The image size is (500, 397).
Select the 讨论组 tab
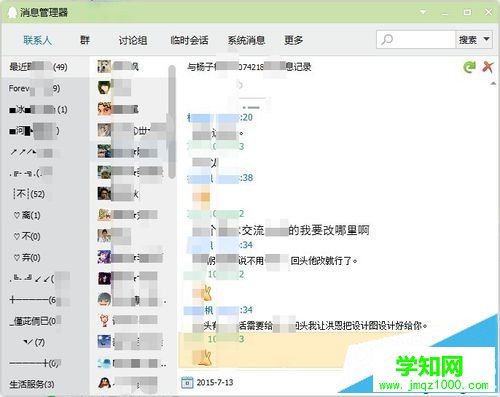[x=133, y=40]
